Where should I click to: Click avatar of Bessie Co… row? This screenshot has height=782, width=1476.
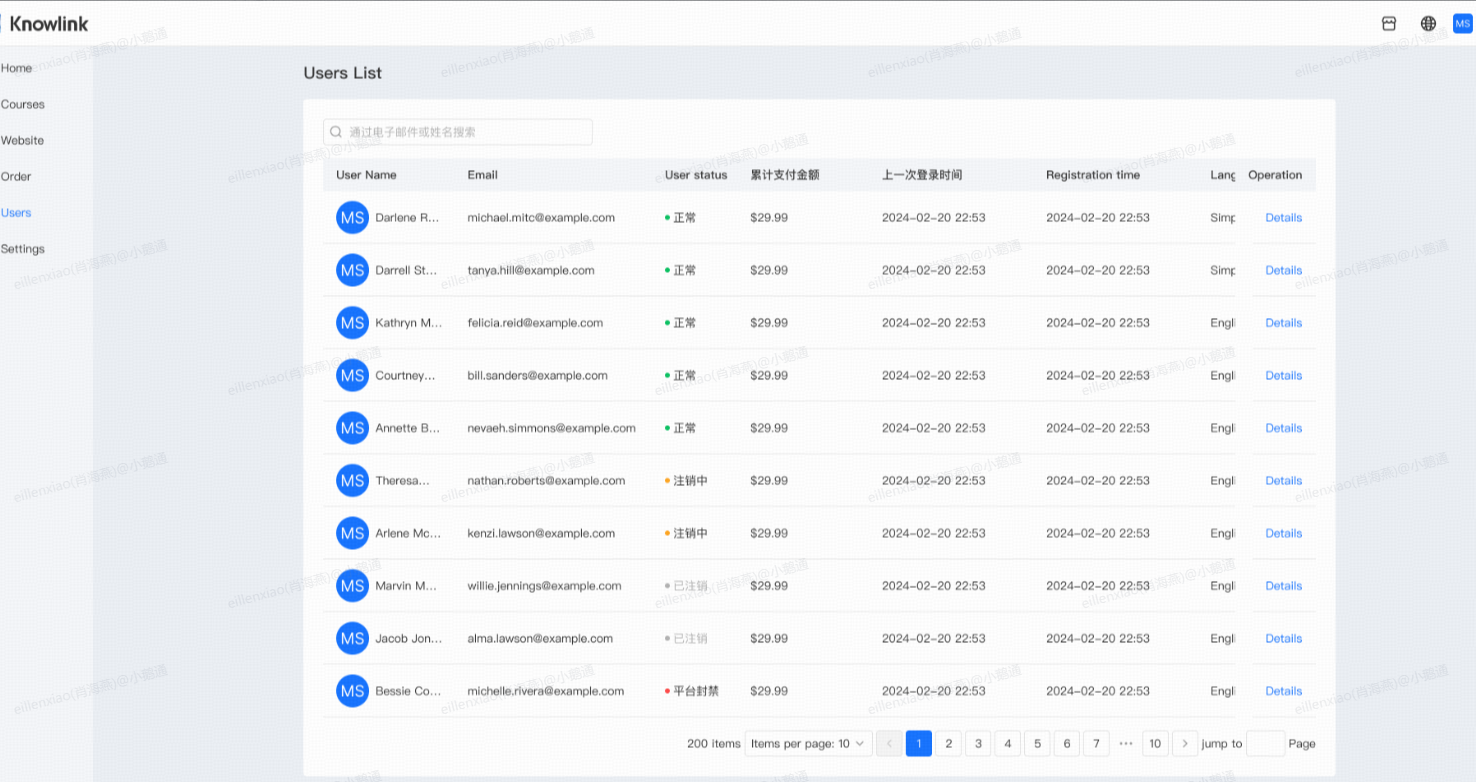352,691
